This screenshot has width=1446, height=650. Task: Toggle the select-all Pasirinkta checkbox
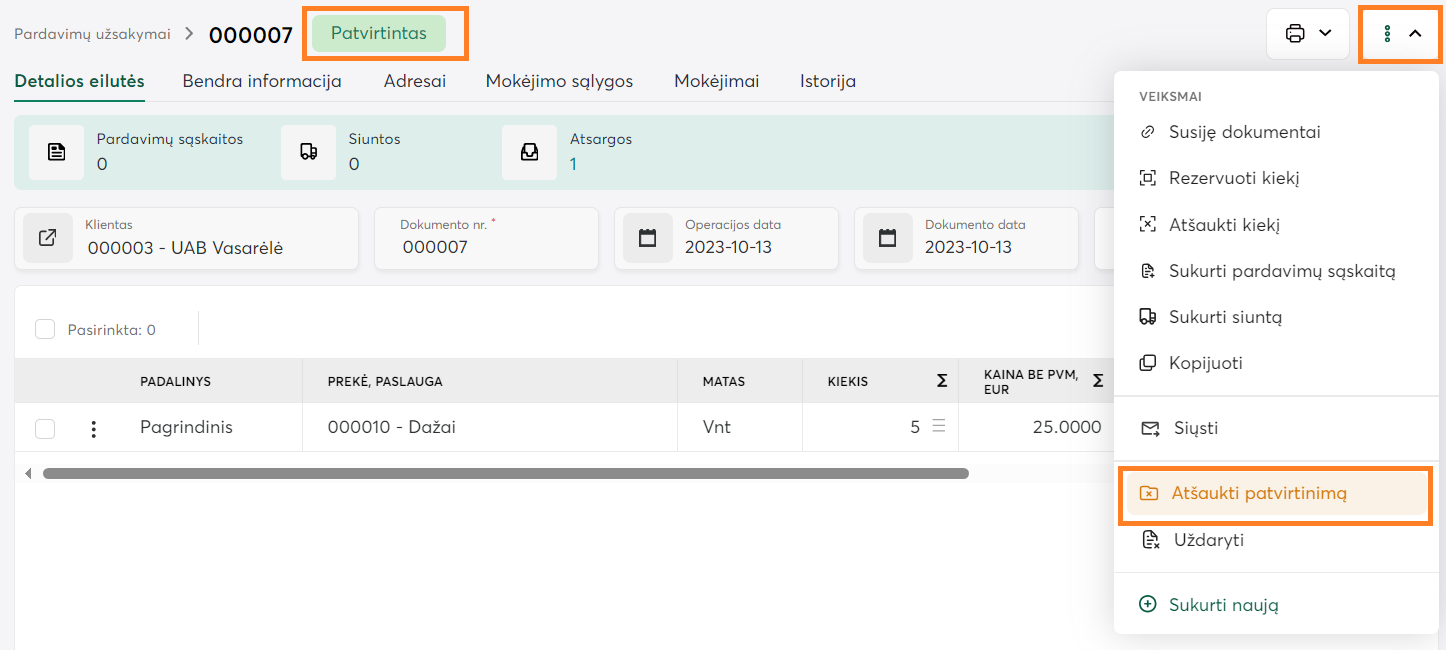(x=45, y=329)
